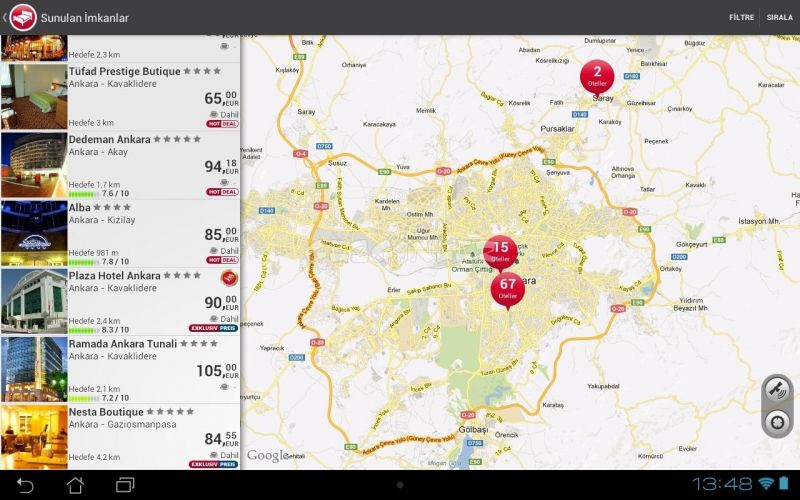This screenshot has width=800, height=500.
Task: Tap the Nesta Boutique five-star rating
Action: coord(170,411)
